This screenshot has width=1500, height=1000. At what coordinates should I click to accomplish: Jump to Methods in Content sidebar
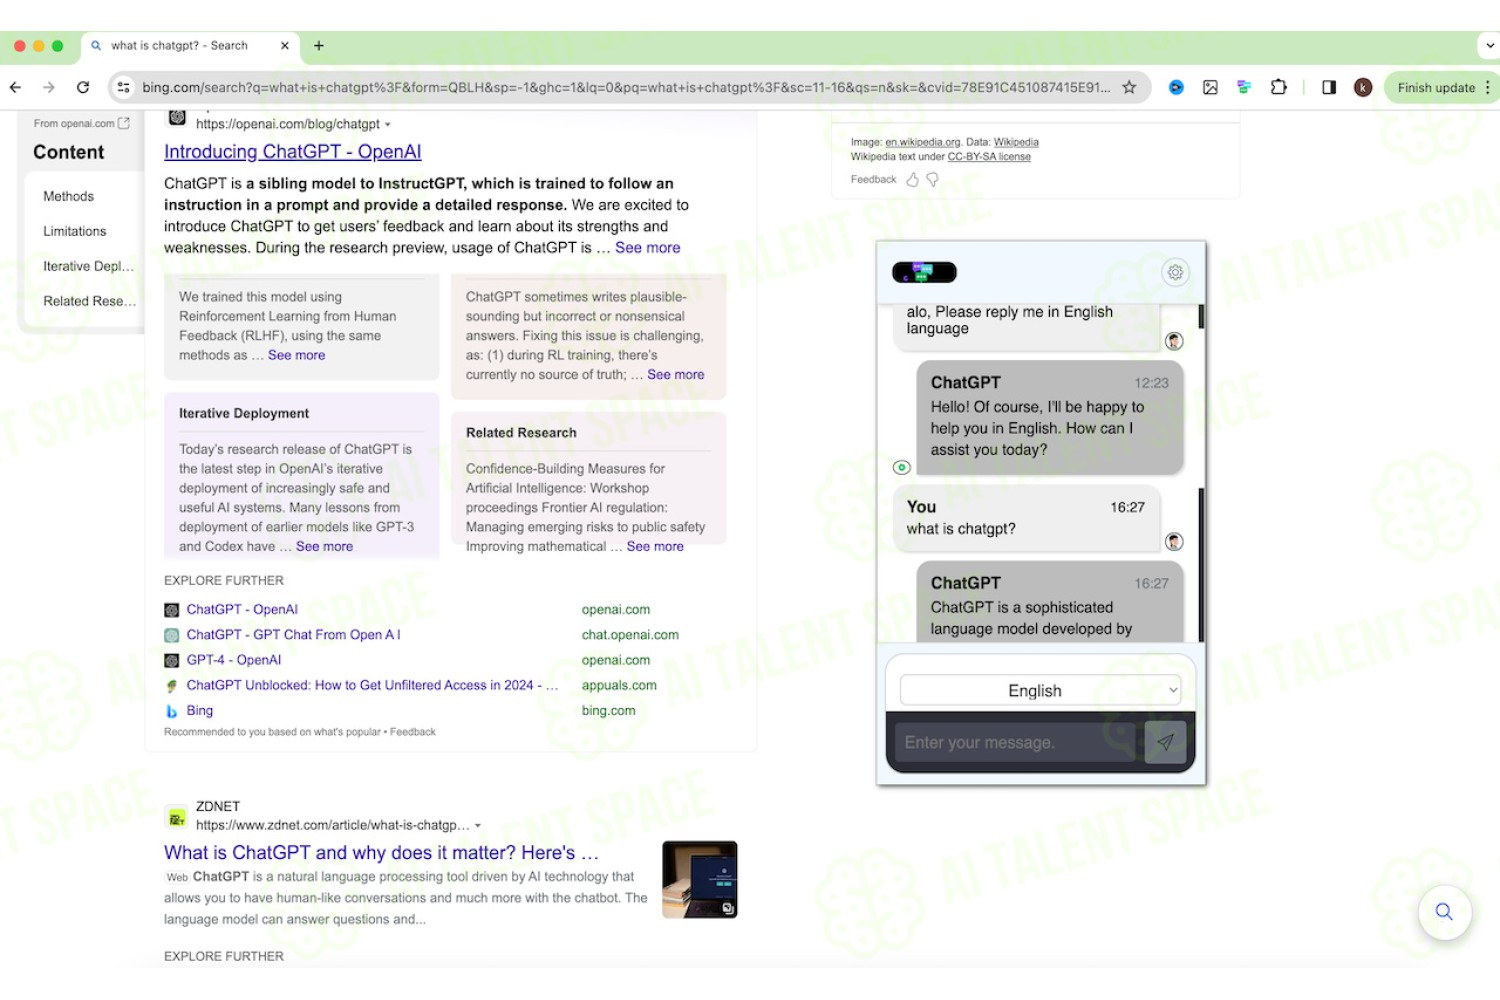point(68,196)
